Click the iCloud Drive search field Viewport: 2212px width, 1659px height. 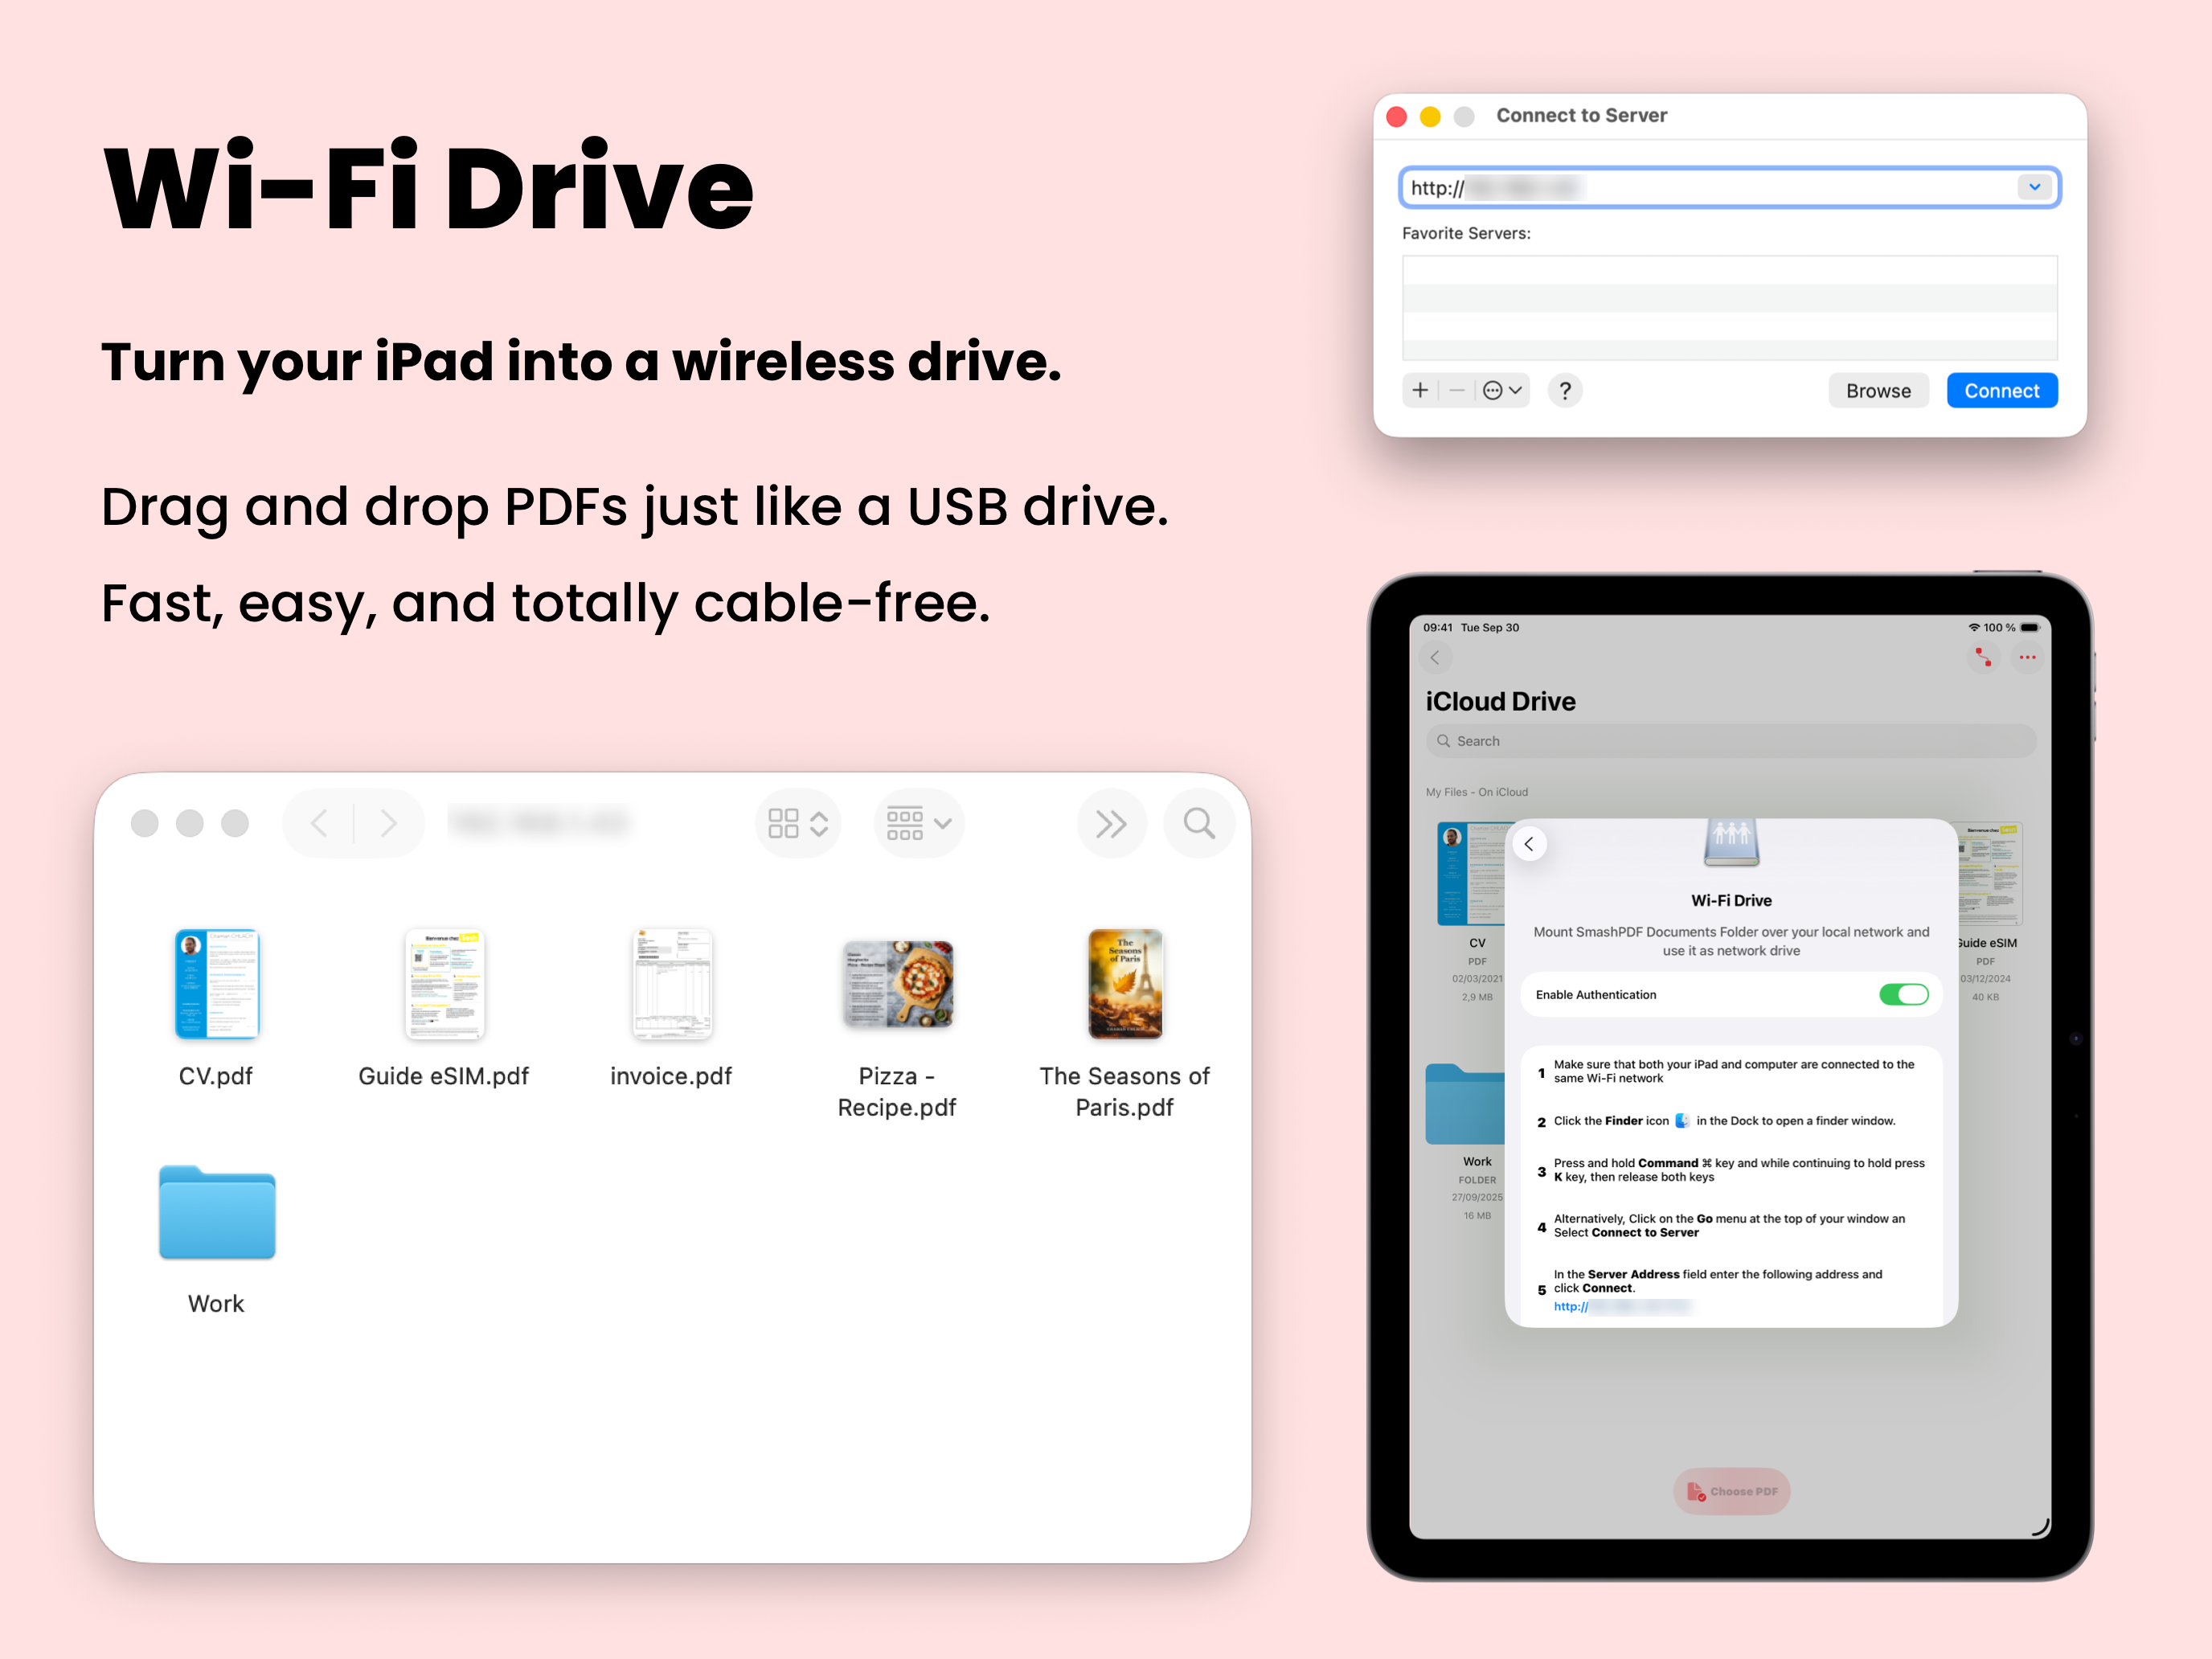[1730, 741]
